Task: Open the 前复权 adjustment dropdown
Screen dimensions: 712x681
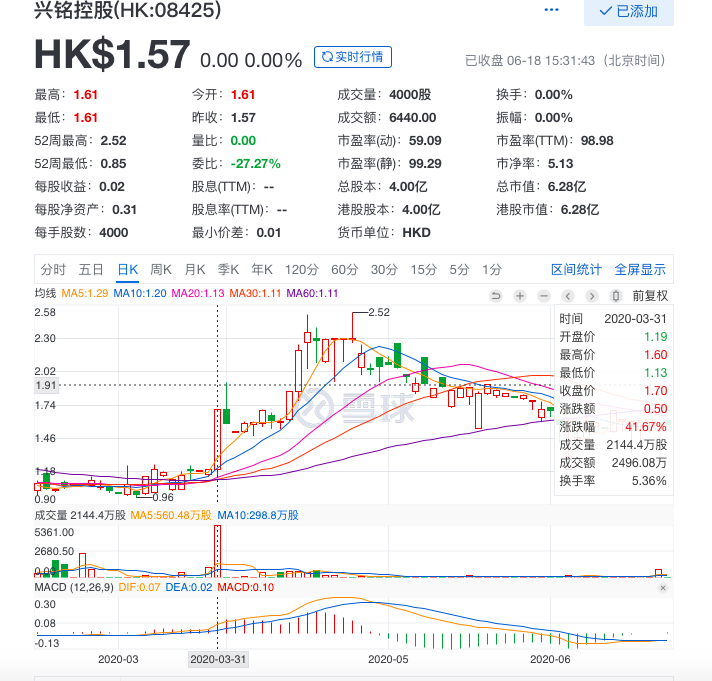Action: [x=650, y=296]
